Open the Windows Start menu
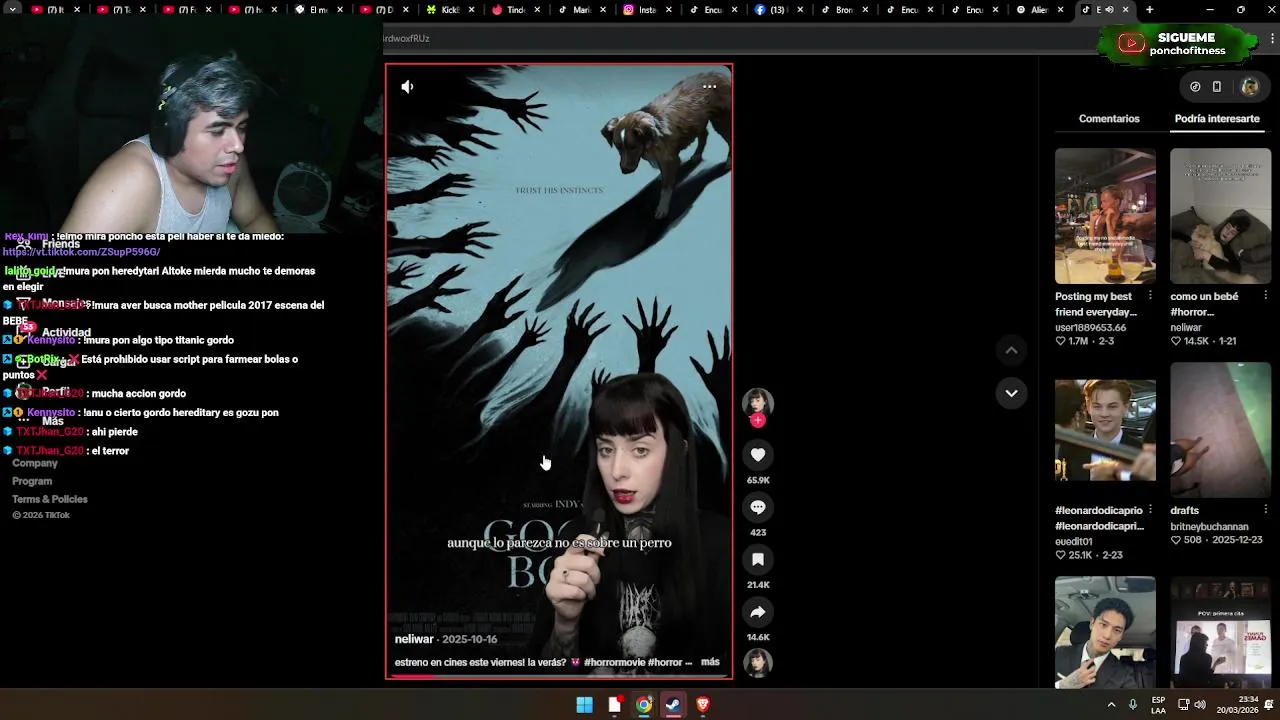1280x720 pixels. tap(584, 705)
